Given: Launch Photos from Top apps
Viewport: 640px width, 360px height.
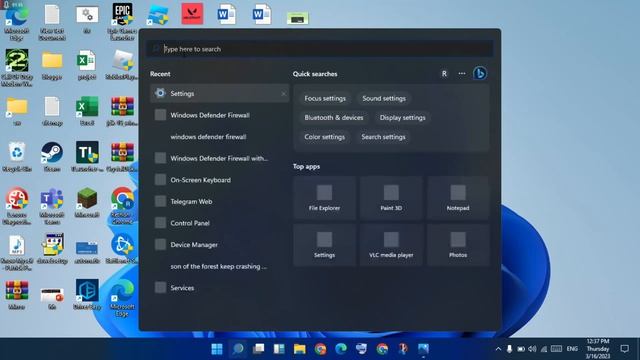Looking at the screenshot, I should click(458, 245).
